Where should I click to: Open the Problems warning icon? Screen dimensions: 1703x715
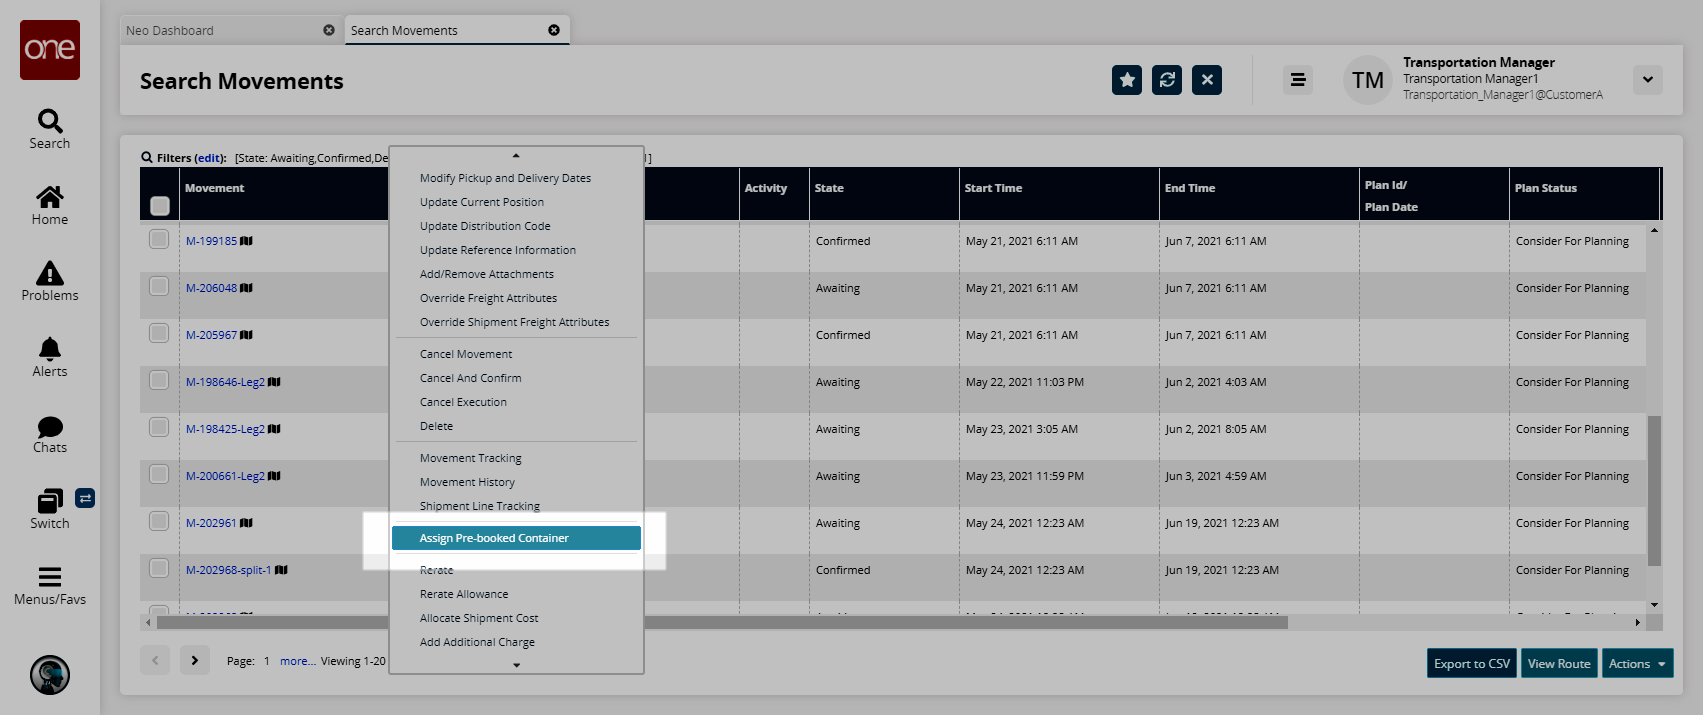[x=50, y=273]
